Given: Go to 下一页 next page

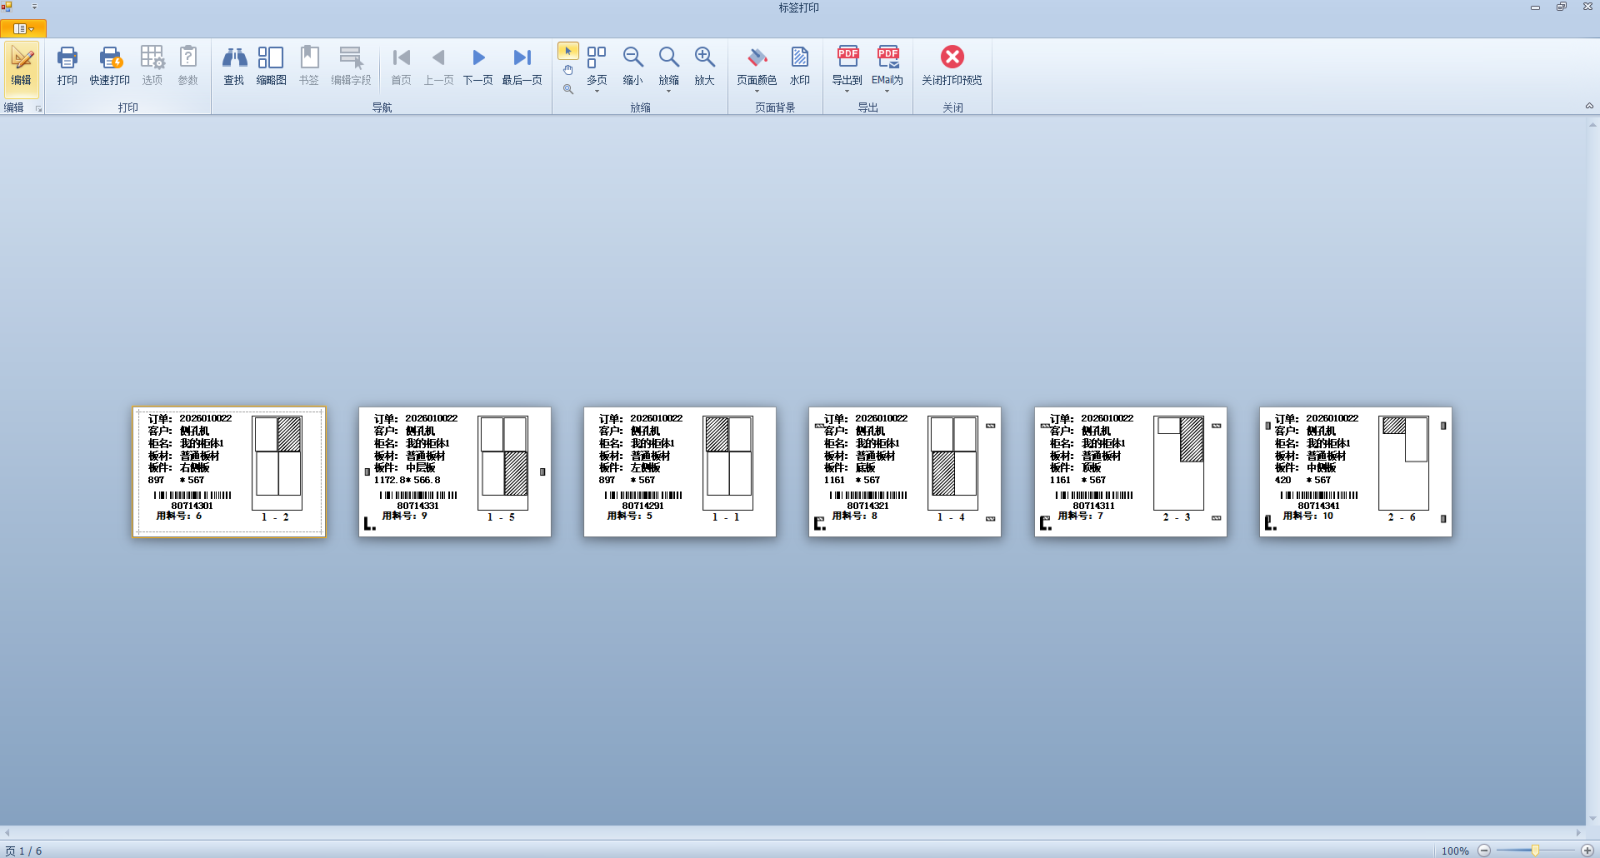Looking at the screenshot, I should coord(478,66).
